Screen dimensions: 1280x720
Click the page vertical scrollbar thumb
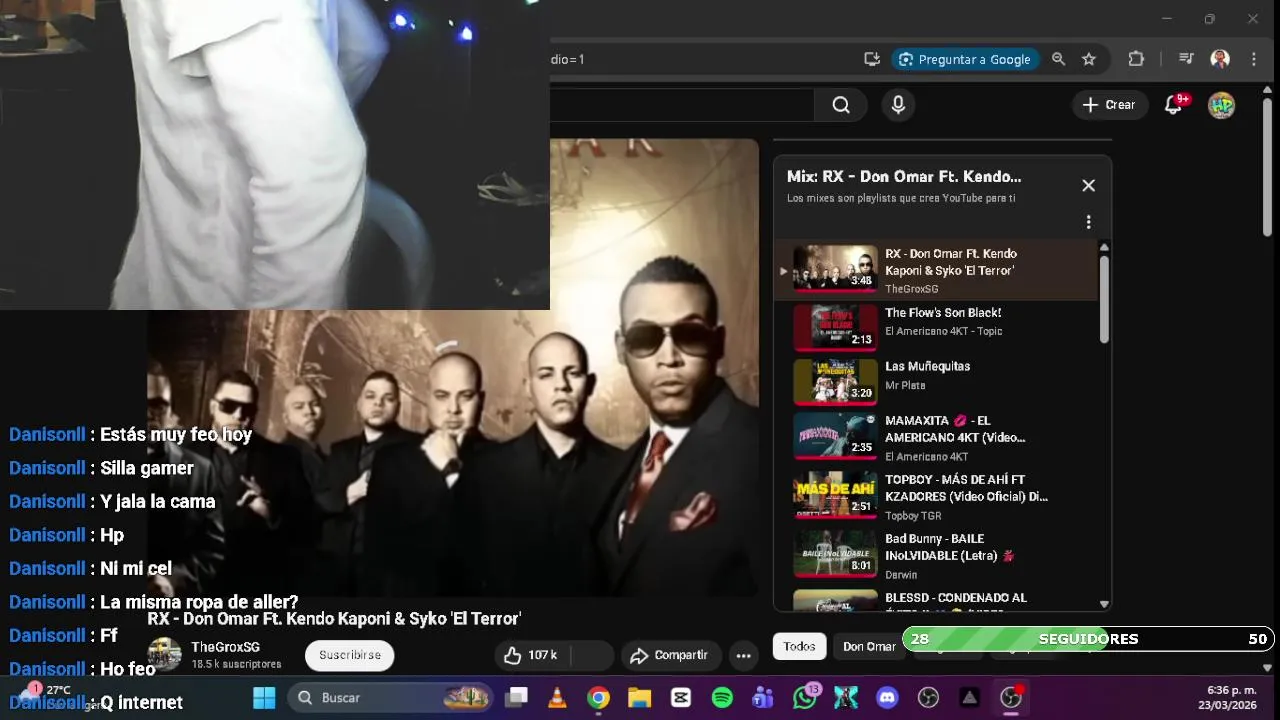pos(1268,165)
